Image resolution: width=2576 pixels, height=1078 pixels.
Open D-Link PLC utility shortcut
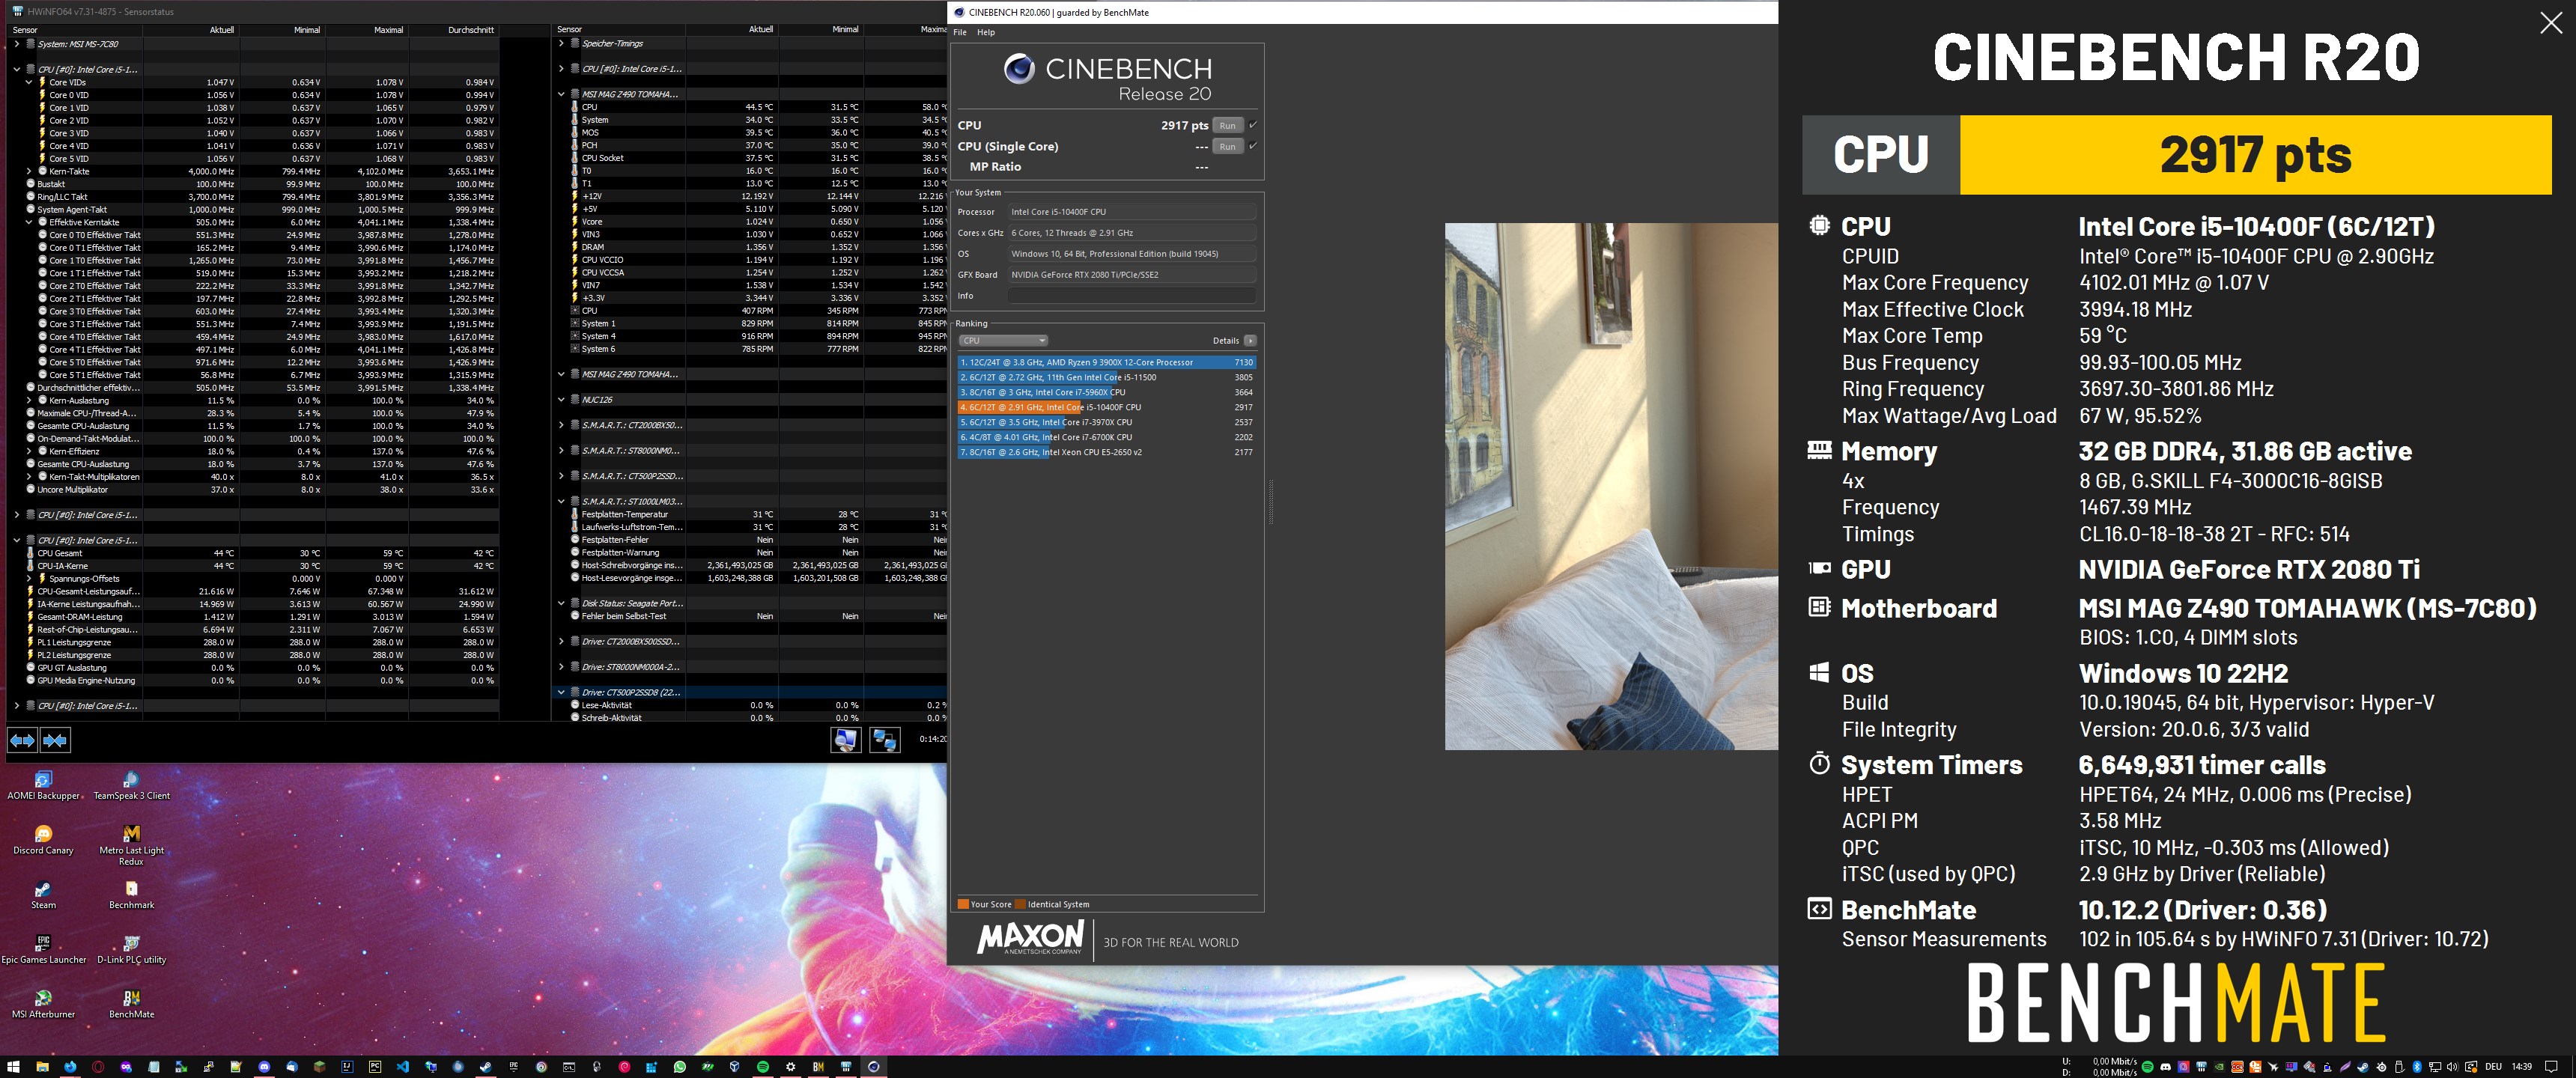click(x=131, y=950)
